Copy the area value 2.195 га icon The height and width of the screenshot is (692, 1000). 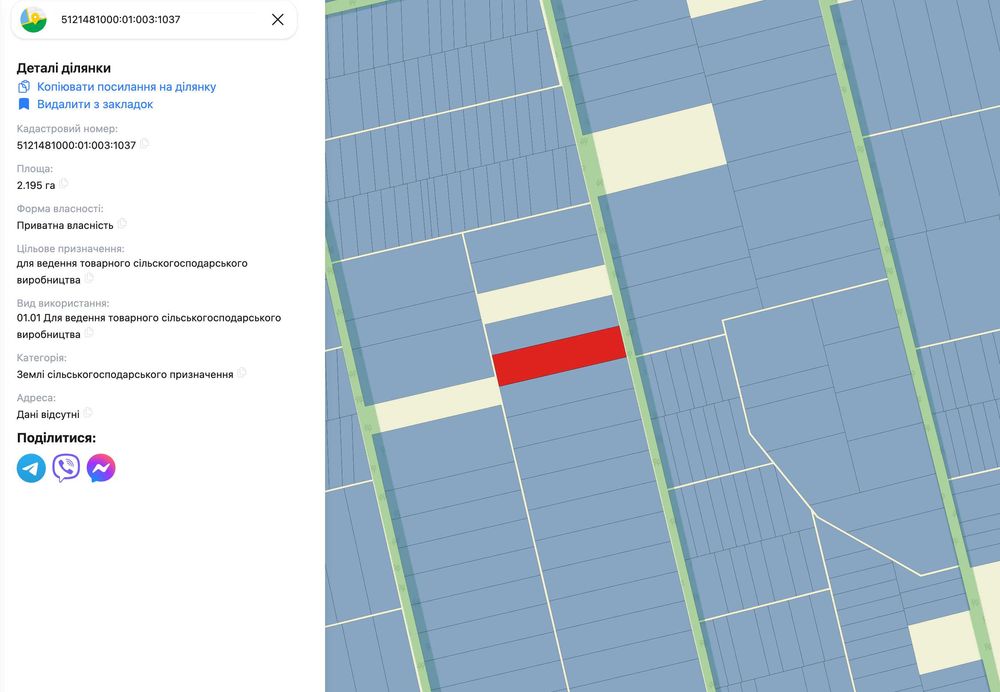point(63,184)
